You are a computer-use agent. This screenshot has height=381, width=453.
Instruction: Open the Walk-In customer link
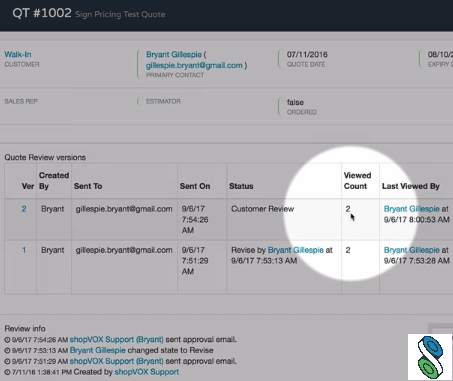[x=18, y=54]
